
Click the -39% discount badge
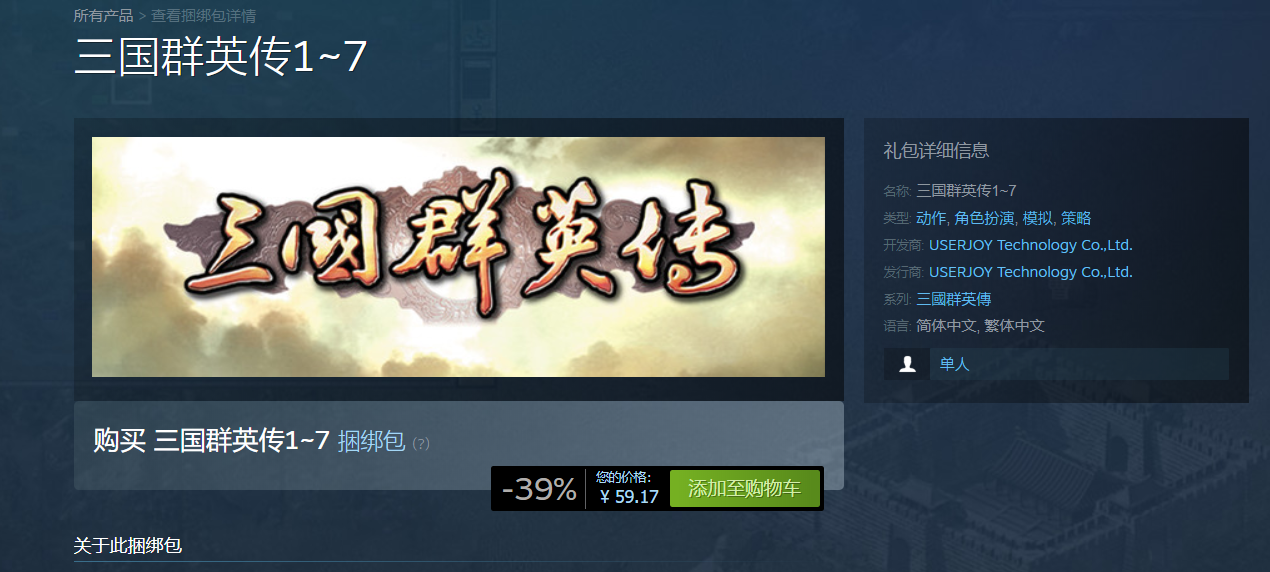539,489
